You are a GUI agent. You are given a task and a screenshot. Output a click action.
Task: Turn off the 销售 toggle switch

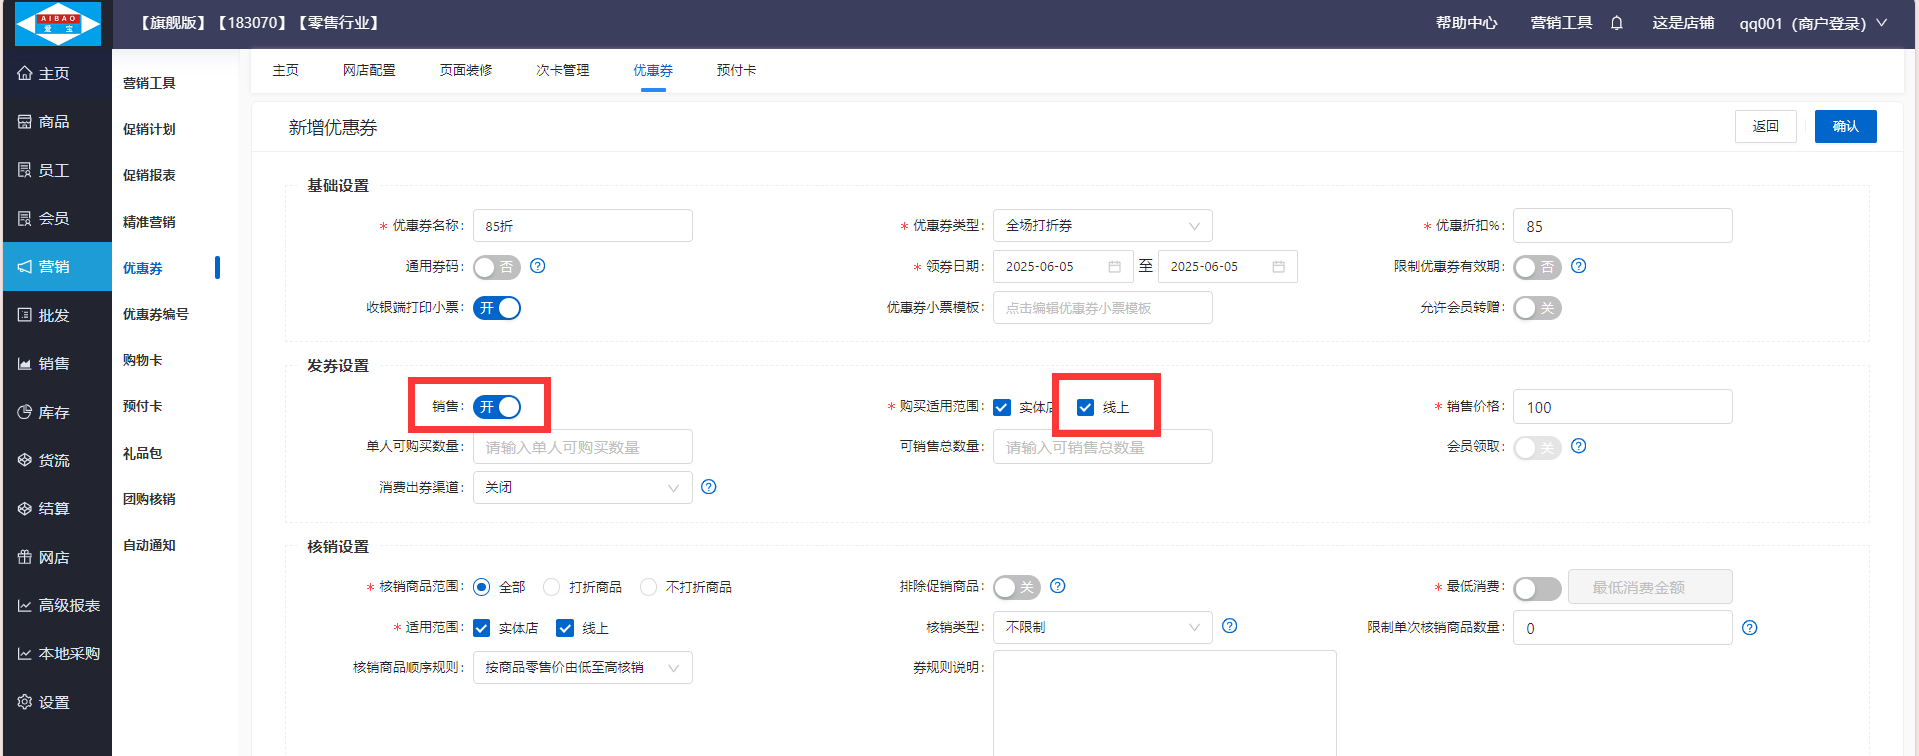[x=497, y=407]
